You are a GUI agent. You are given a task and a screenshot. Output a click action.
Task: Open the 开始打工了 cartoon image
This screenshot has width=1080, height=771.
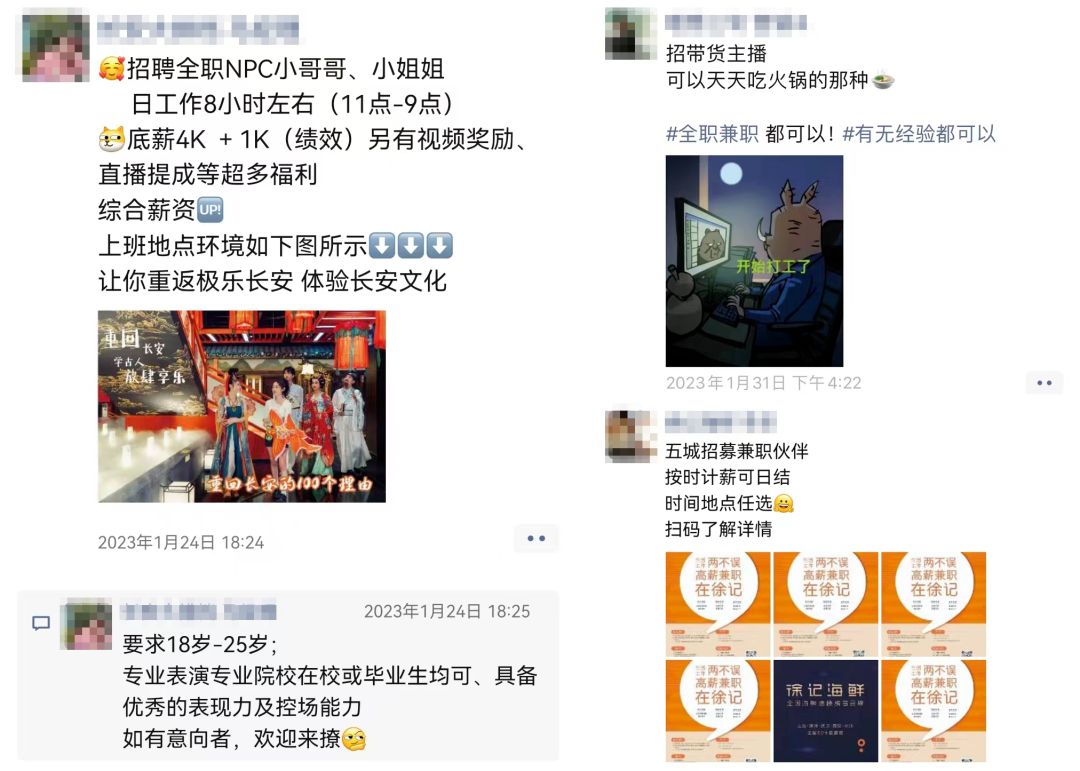click(x=754, y=261)
